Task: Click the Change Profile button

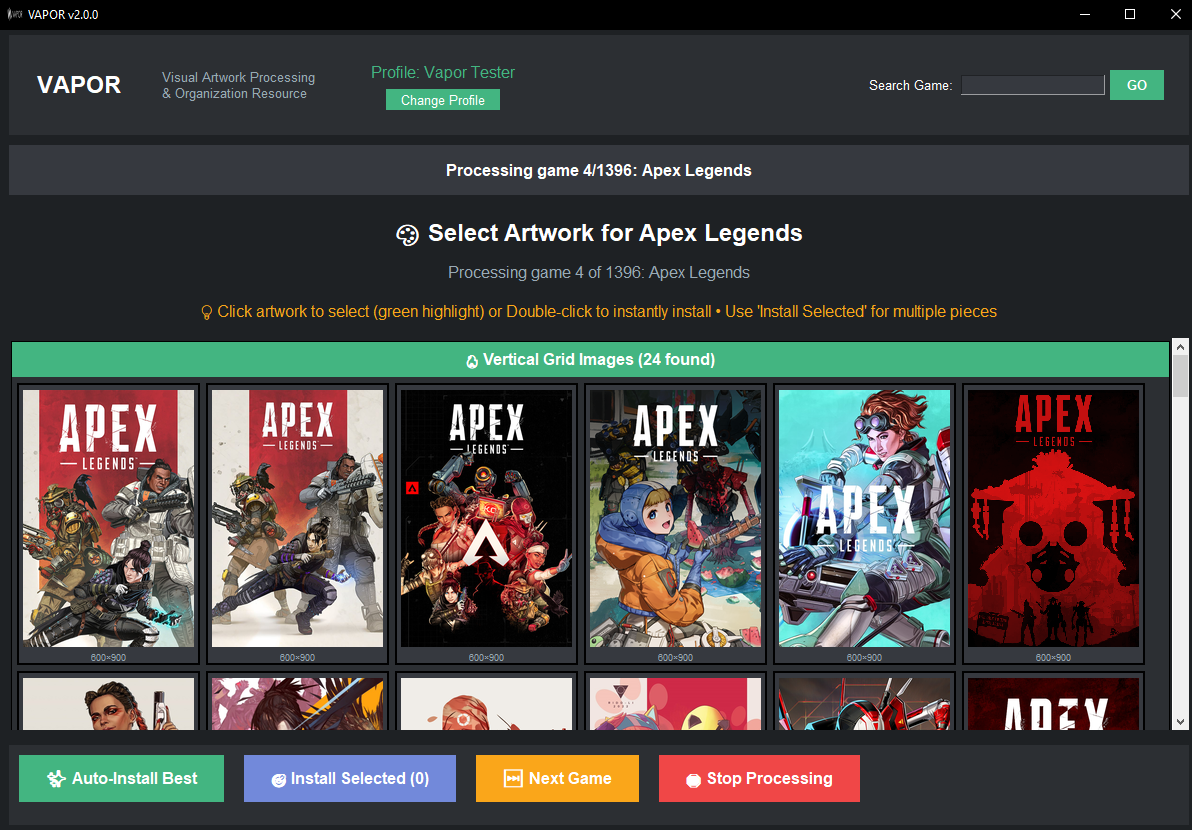Action: (x=442, y=100)
